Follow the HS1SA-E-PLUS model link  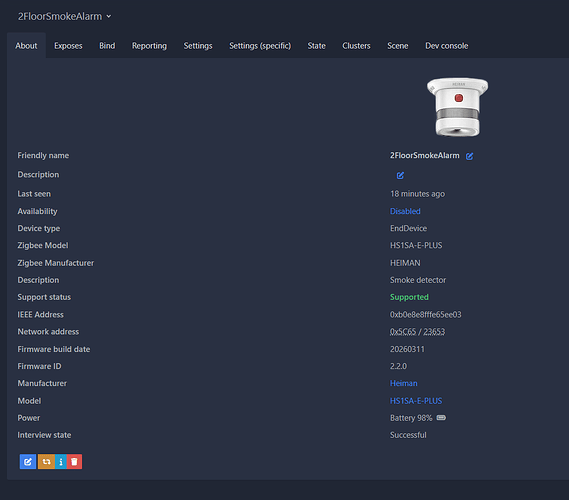click(416, 401)
